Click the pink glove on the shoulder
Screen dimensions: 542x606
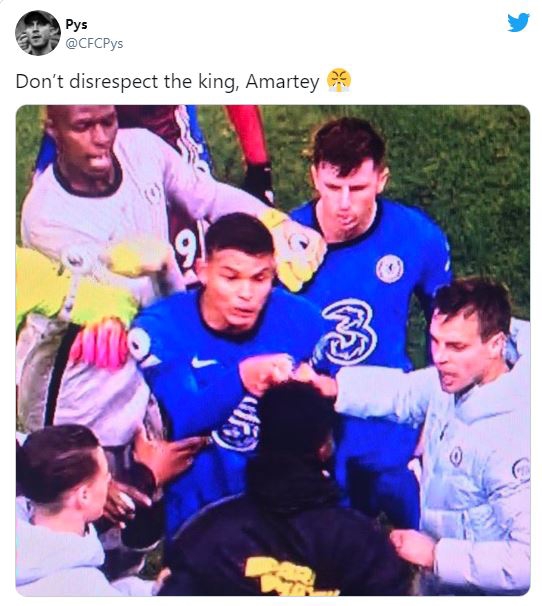[x=99, y=342]
